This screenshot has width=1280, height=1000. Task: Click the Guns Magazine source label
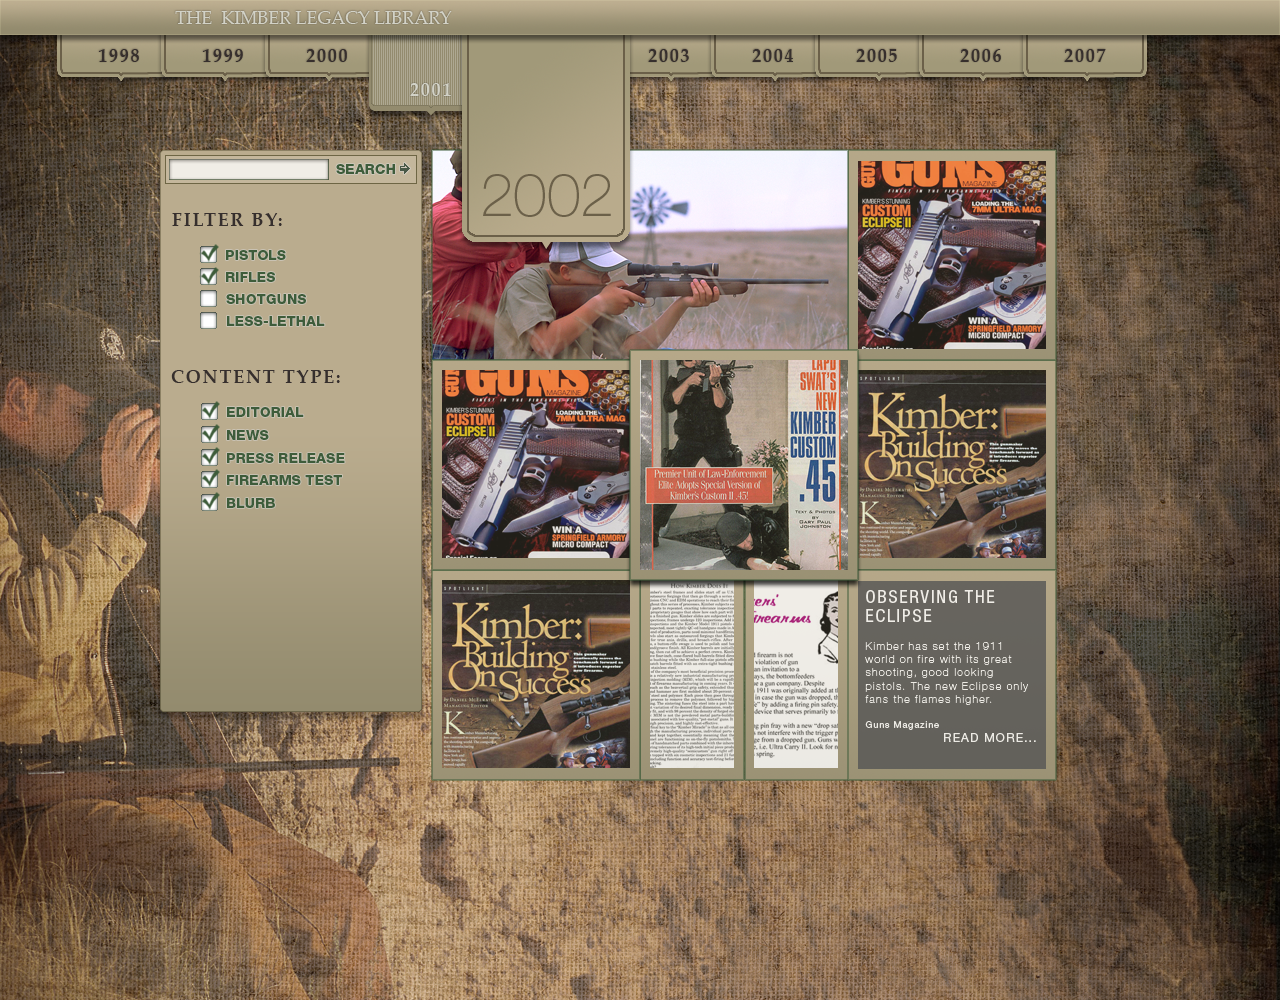[902, 724]
